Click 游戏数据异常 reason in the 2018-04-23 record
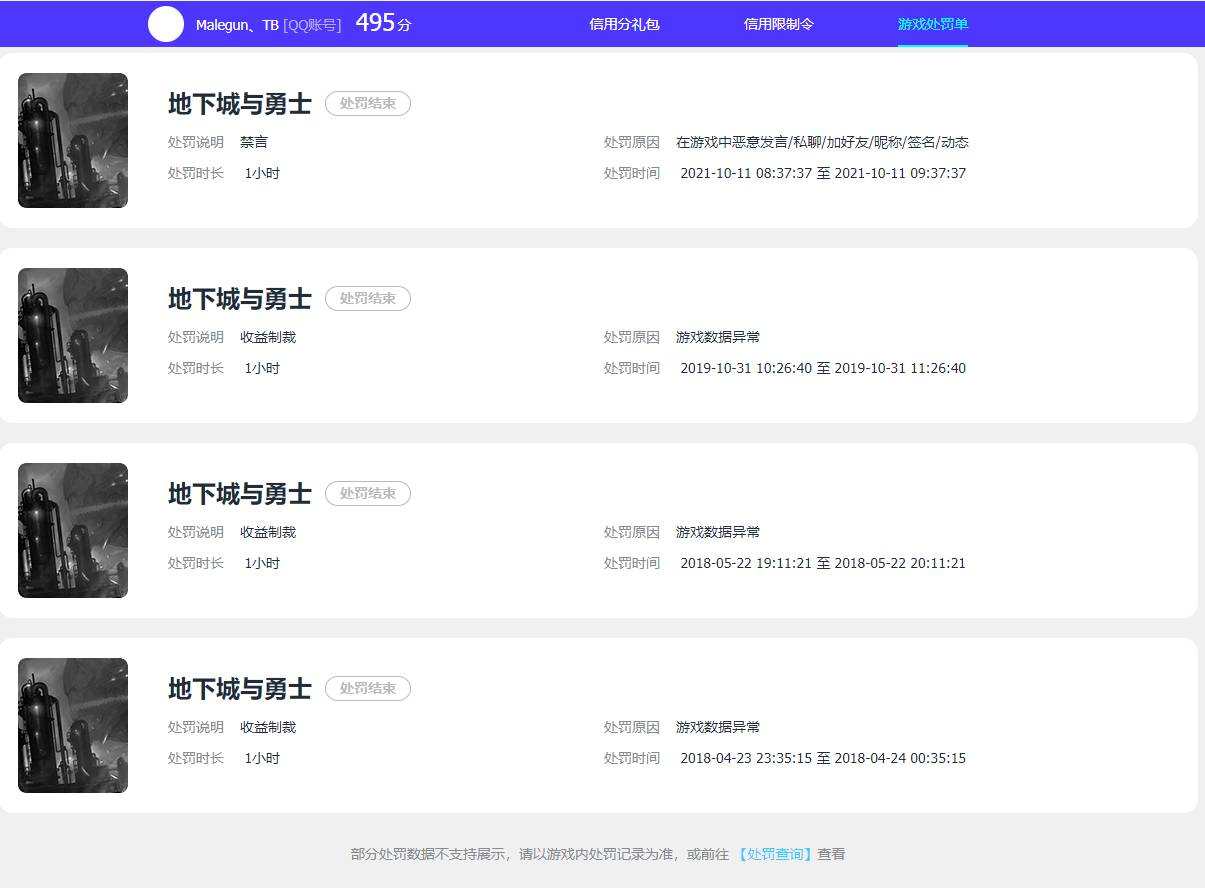Viewport: 1205px width, 888px height. 718,727
